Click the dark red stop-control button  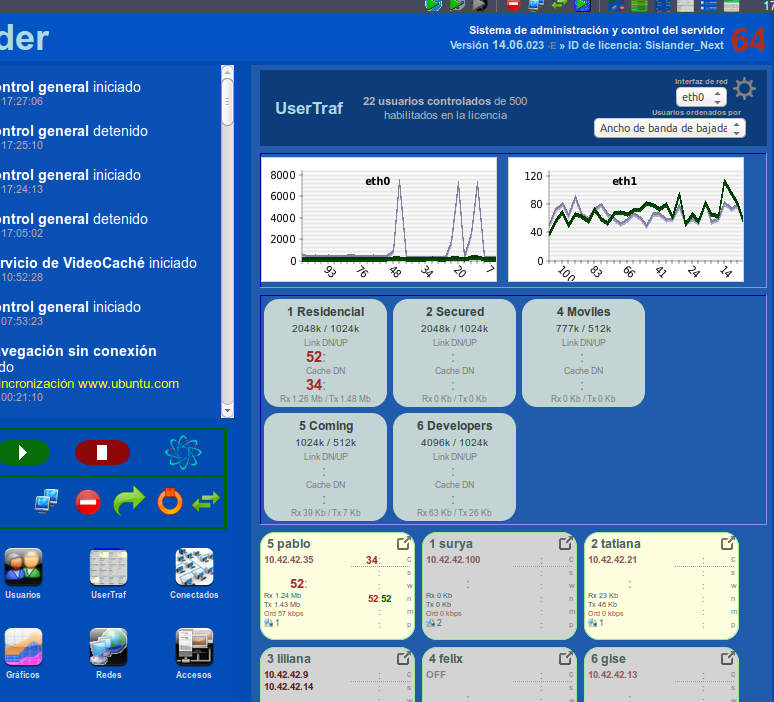pyautogui.click(x=102, y=452)
